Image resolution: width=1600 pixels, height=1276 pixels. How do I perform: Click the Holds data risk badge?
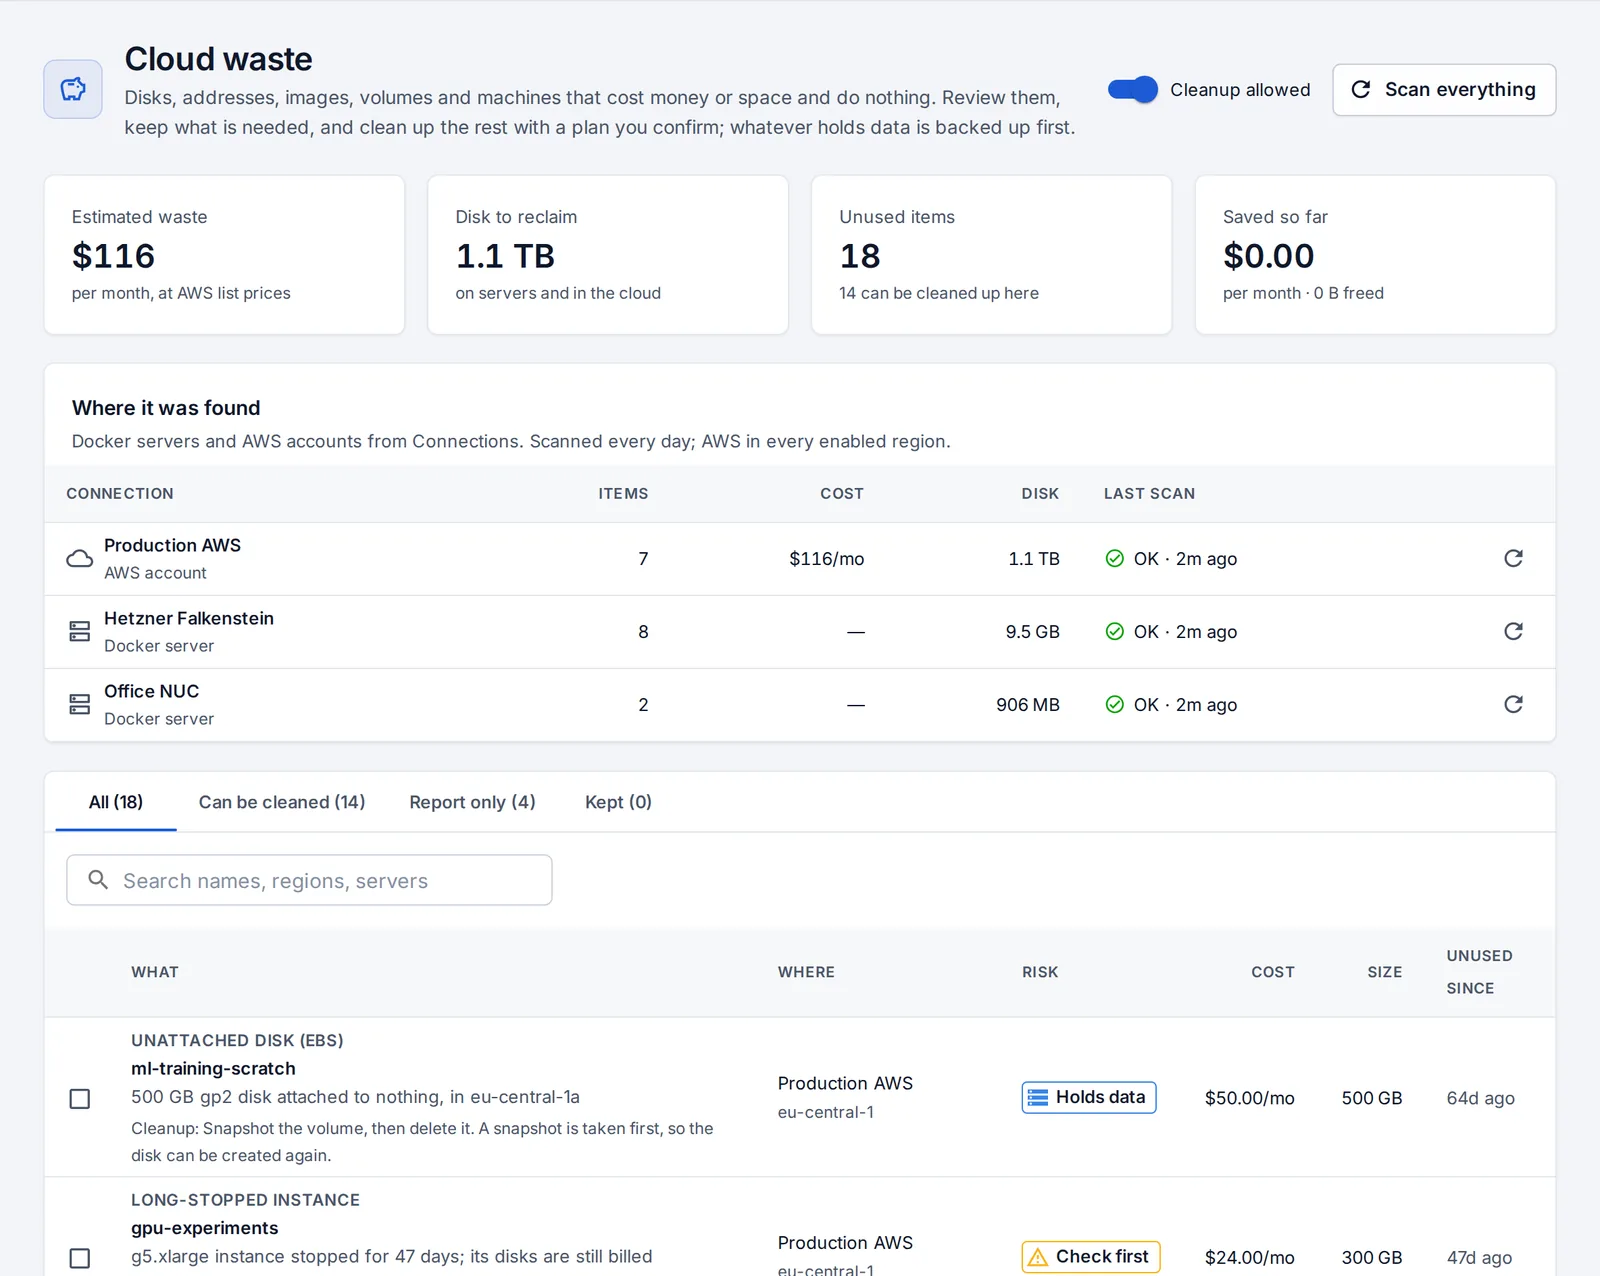[1089, 1097]
